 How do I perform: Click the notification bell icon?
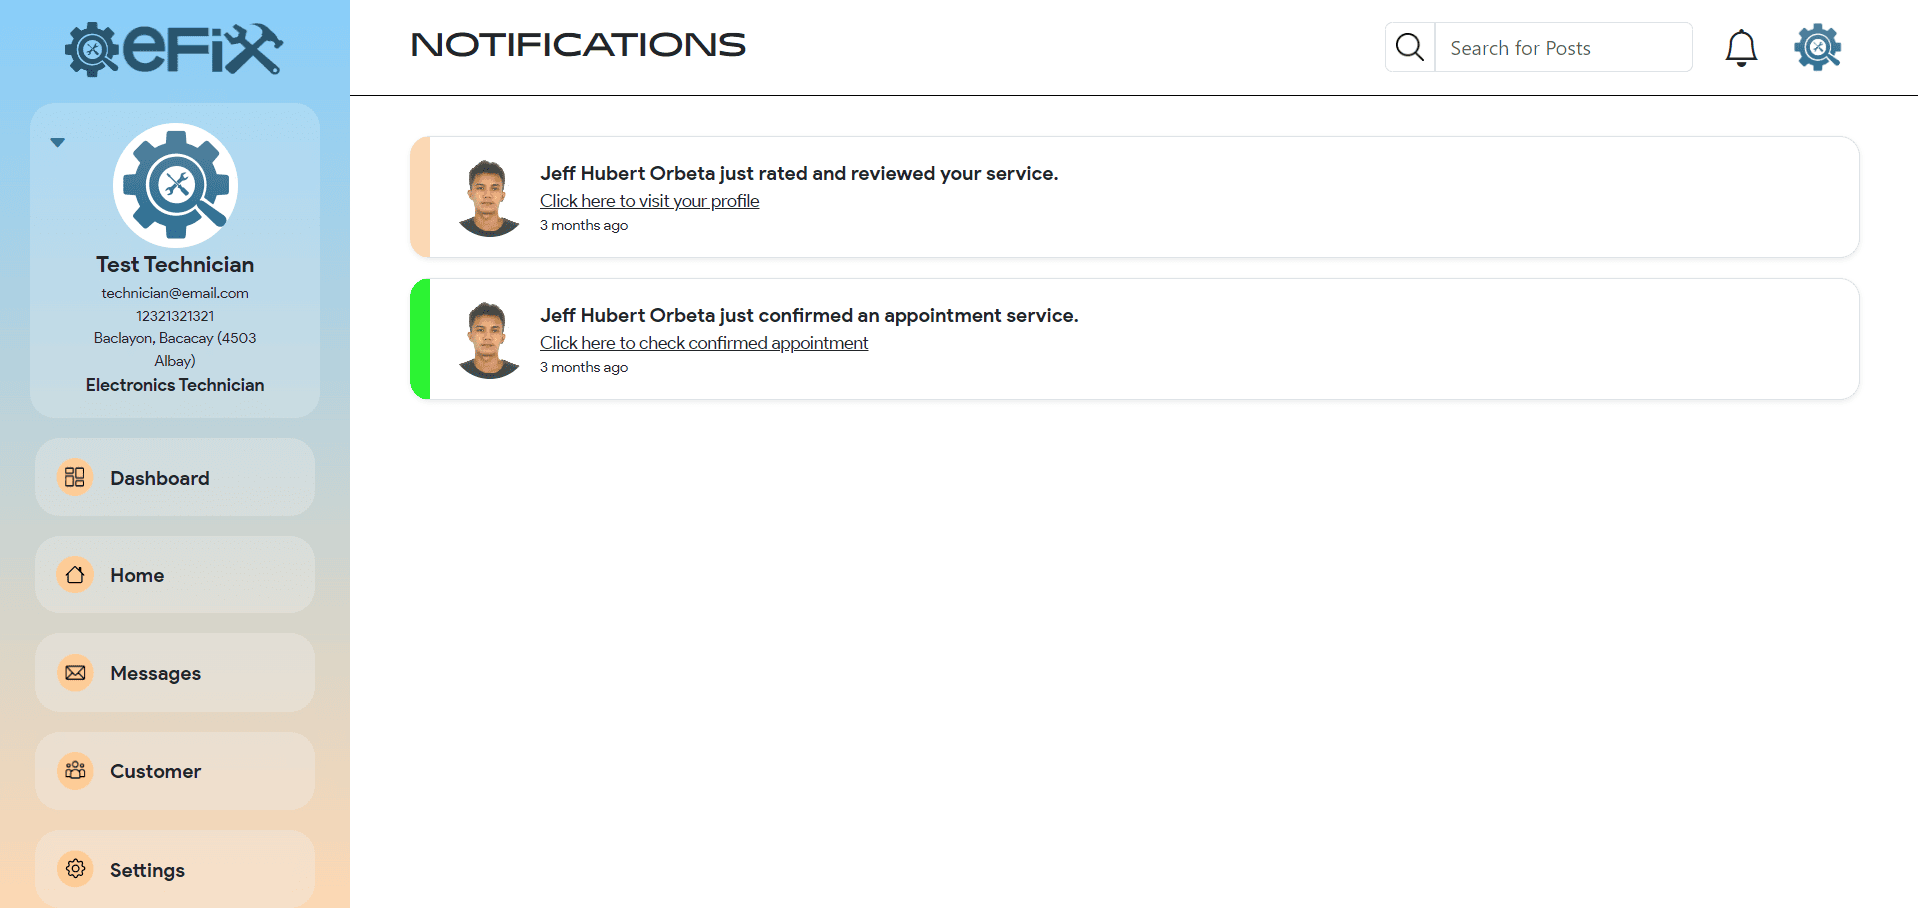click(1741, 48)
